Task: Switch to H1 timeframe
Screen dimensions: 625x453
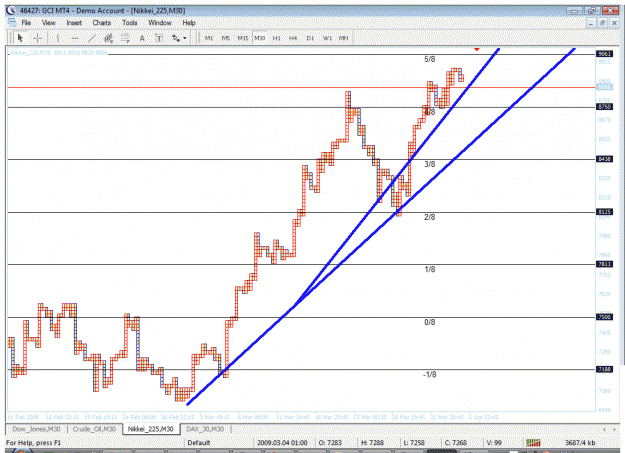Action: [276, 38]
